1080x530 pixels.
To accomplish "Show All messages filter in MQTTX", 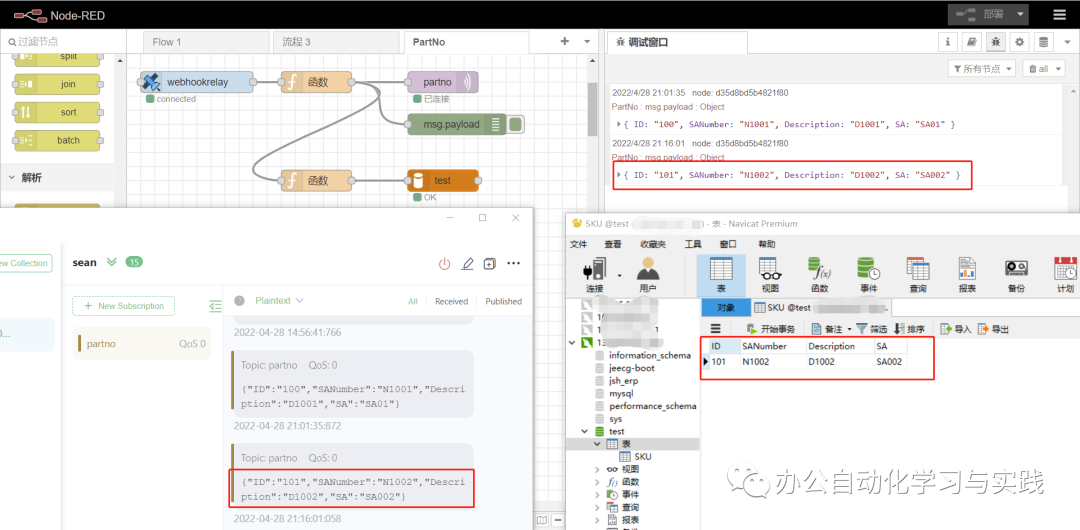I will [413, 301].
